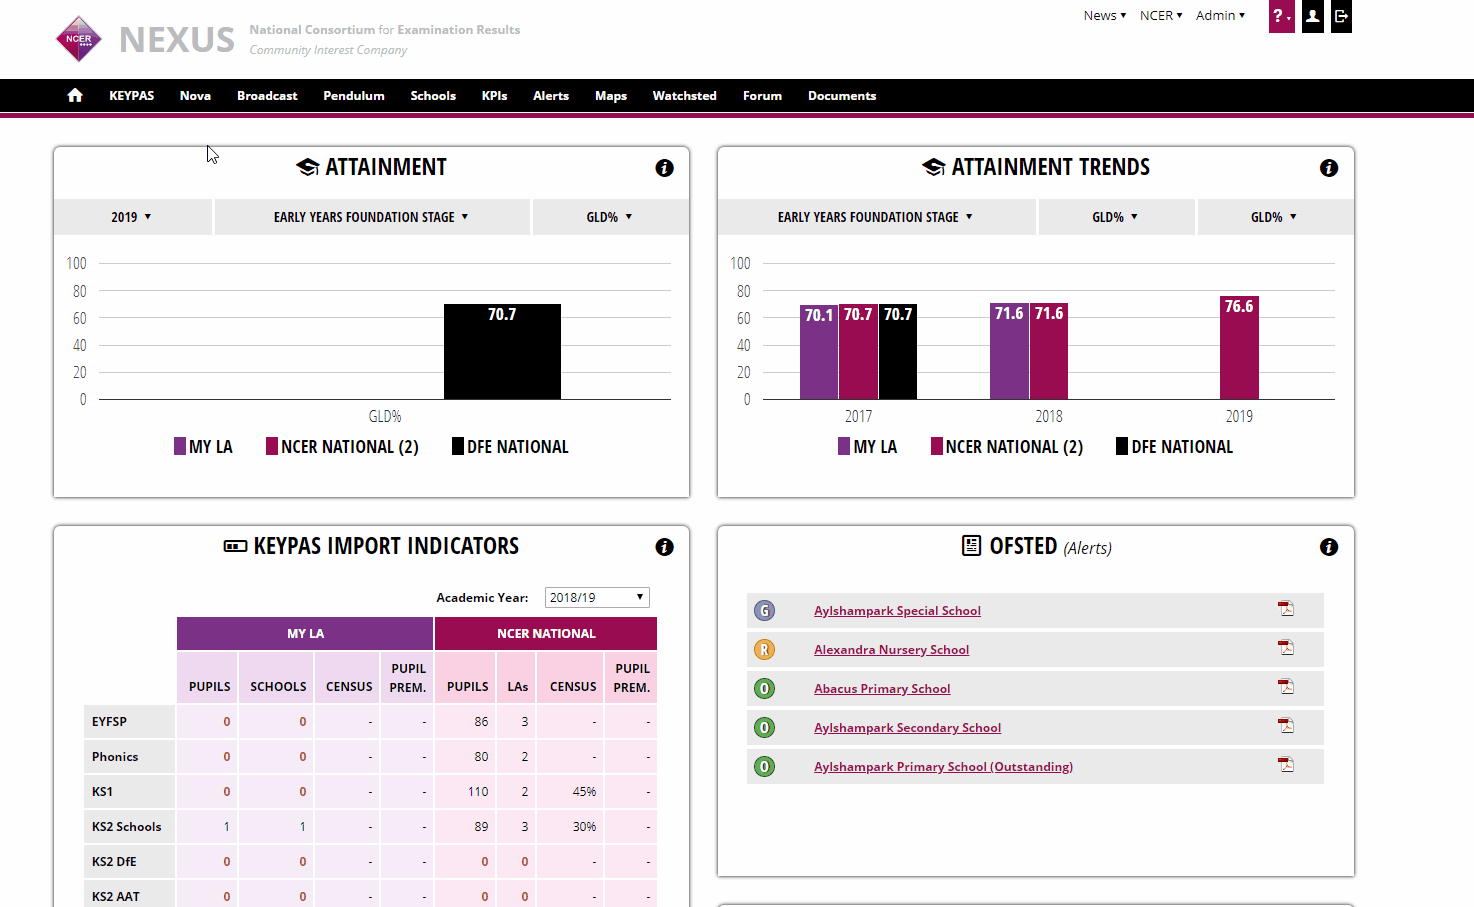Click the info icon on KEYPAS Import Indicators

point(664,547)
